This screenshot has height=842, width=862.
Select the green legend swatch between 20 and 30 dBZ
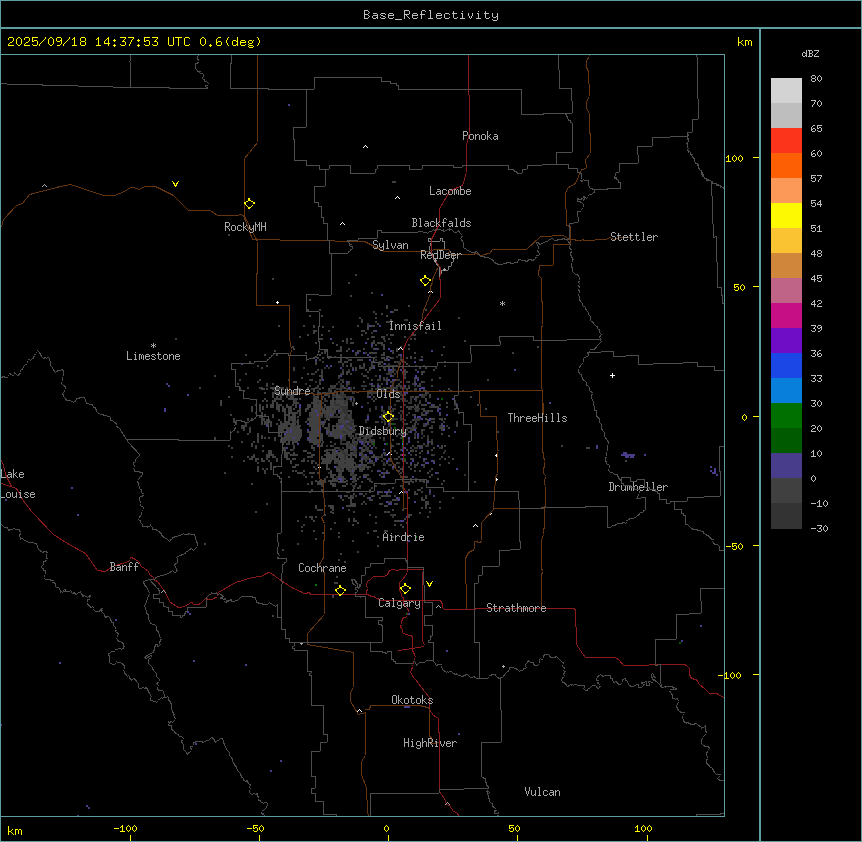[x=786, y=415]
